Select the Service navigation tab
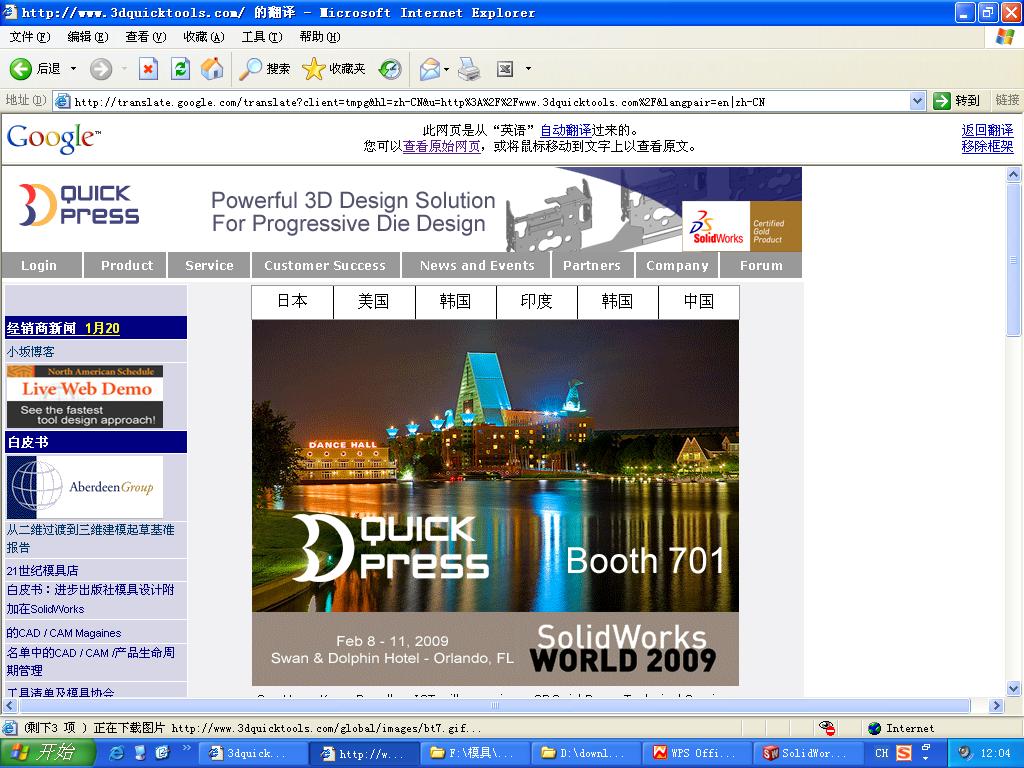Image resolution: width=1024 pixels, height=768 pixels. [209, 265]
